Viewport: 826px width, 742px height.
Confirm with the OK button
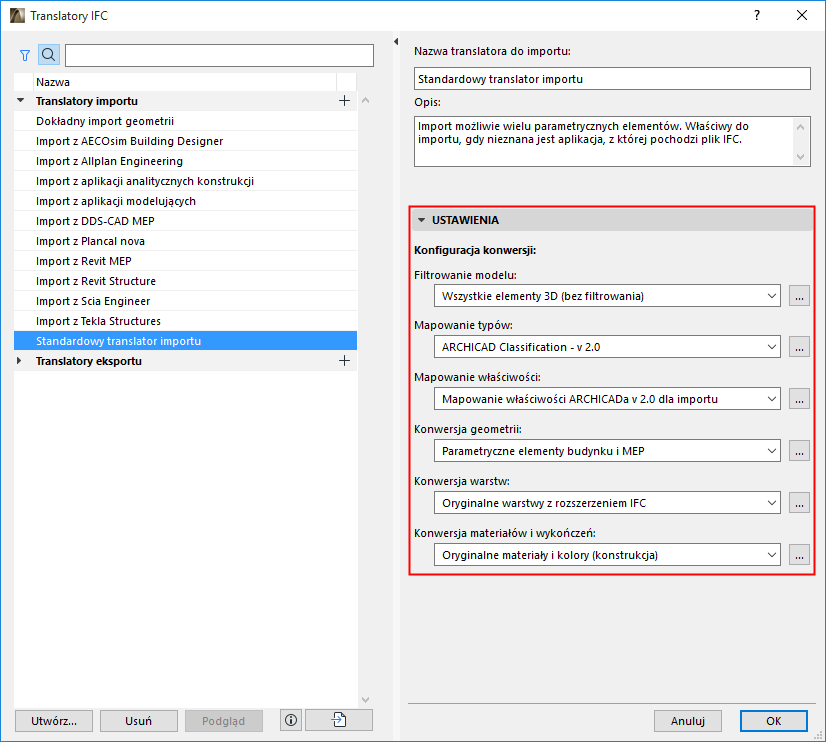pyautogui.click(x=773, y=721)
